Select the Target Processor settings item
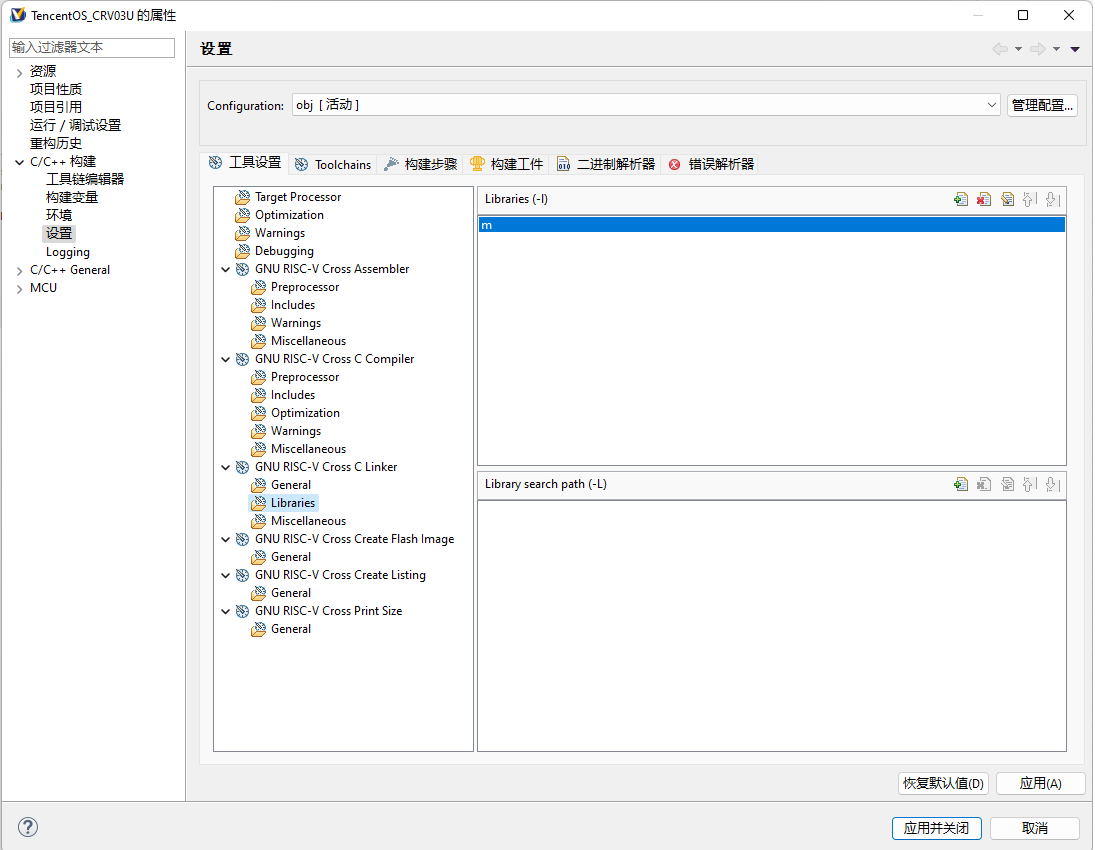Screen dimensions: 1095x850 297,197
